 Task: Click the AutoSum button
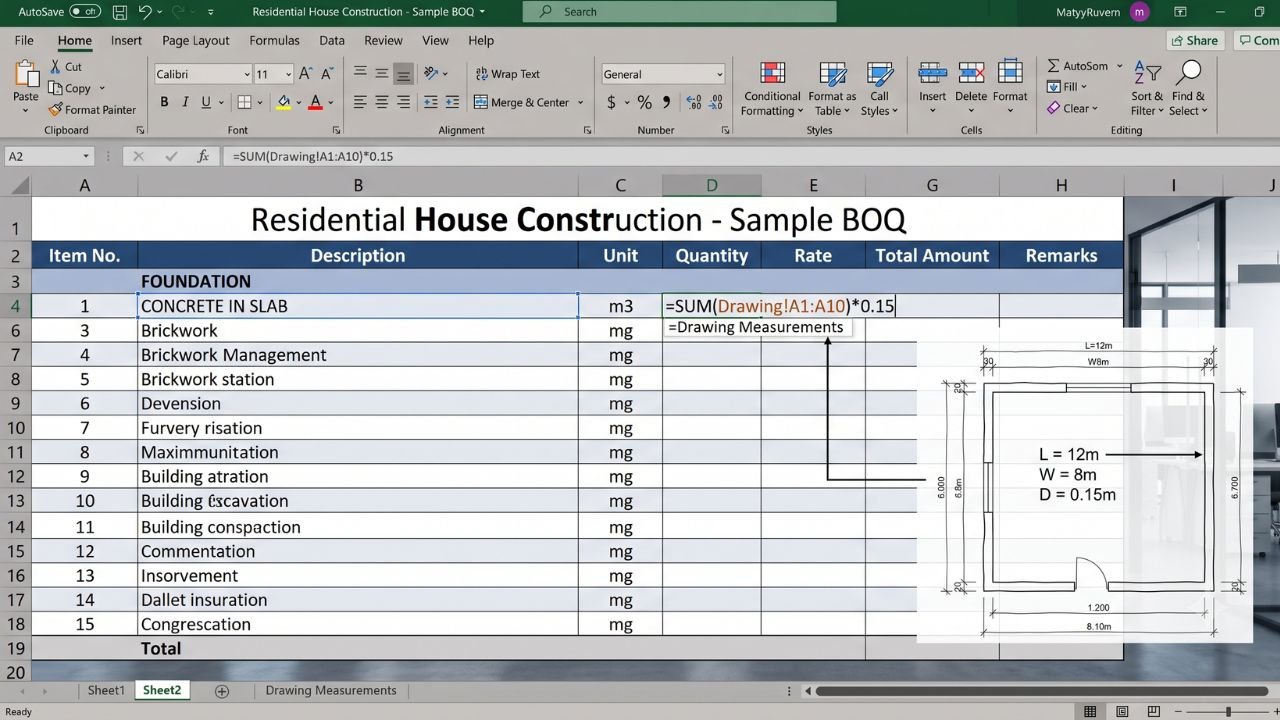click(1078, 66)
